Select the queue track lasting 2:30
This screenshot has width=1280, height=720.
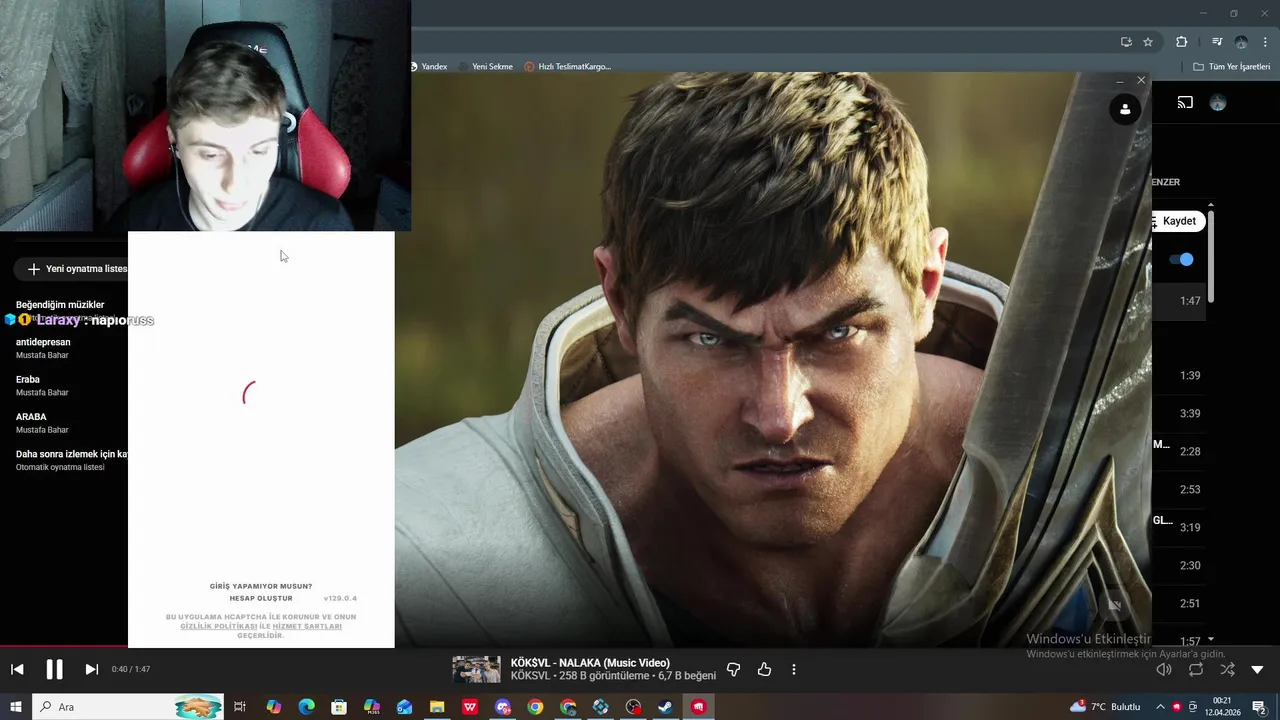point(1179,566)
